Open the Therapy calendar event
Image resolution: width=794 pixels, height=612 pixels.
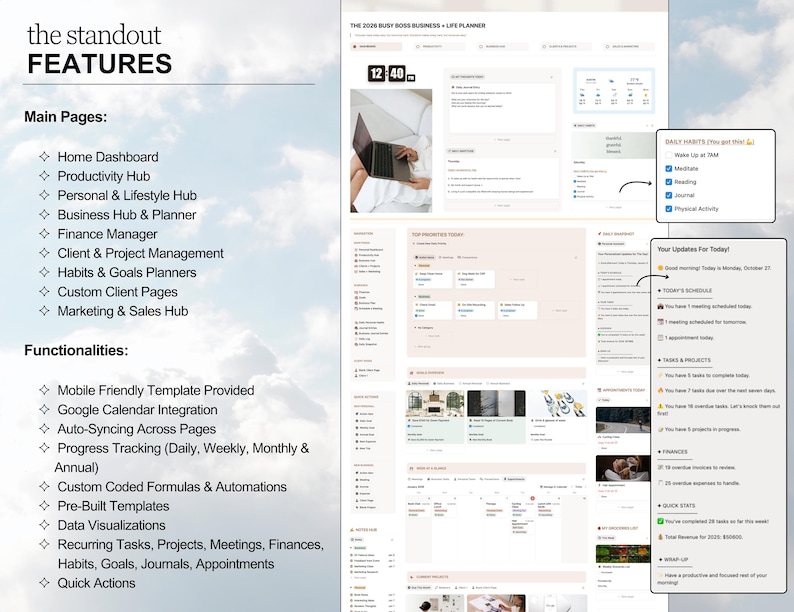coord(496,508)
